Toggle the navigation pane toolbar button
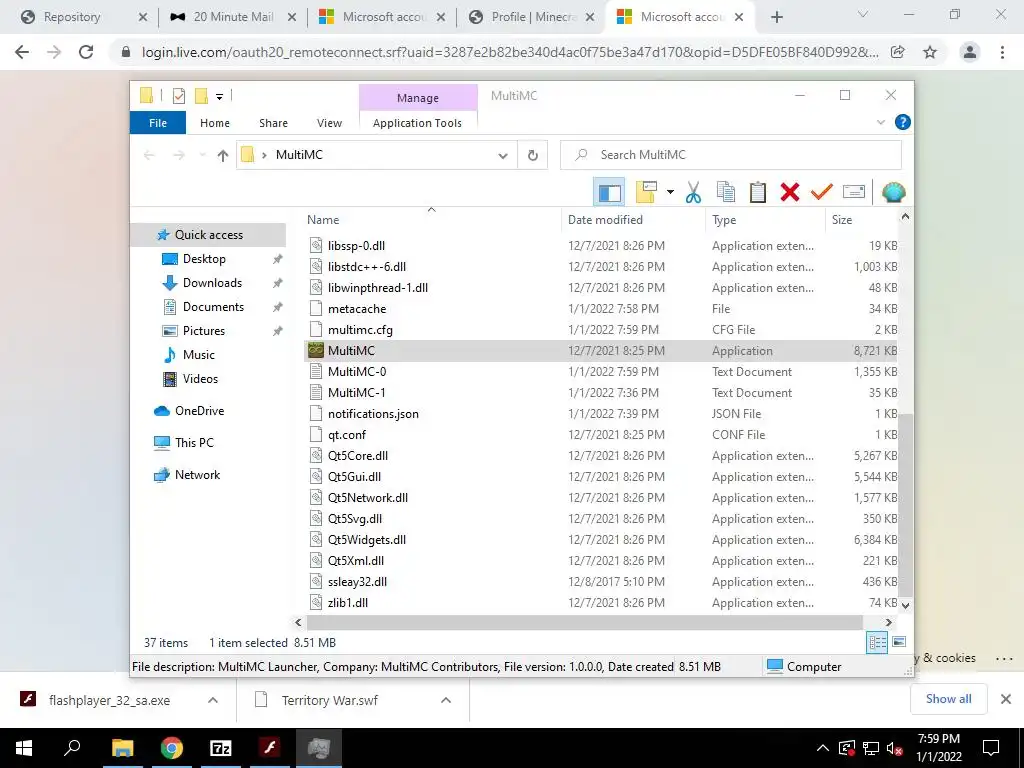The width and height of the screenshot is (1024, 768). pyautogui.click(x=609, y=192)
